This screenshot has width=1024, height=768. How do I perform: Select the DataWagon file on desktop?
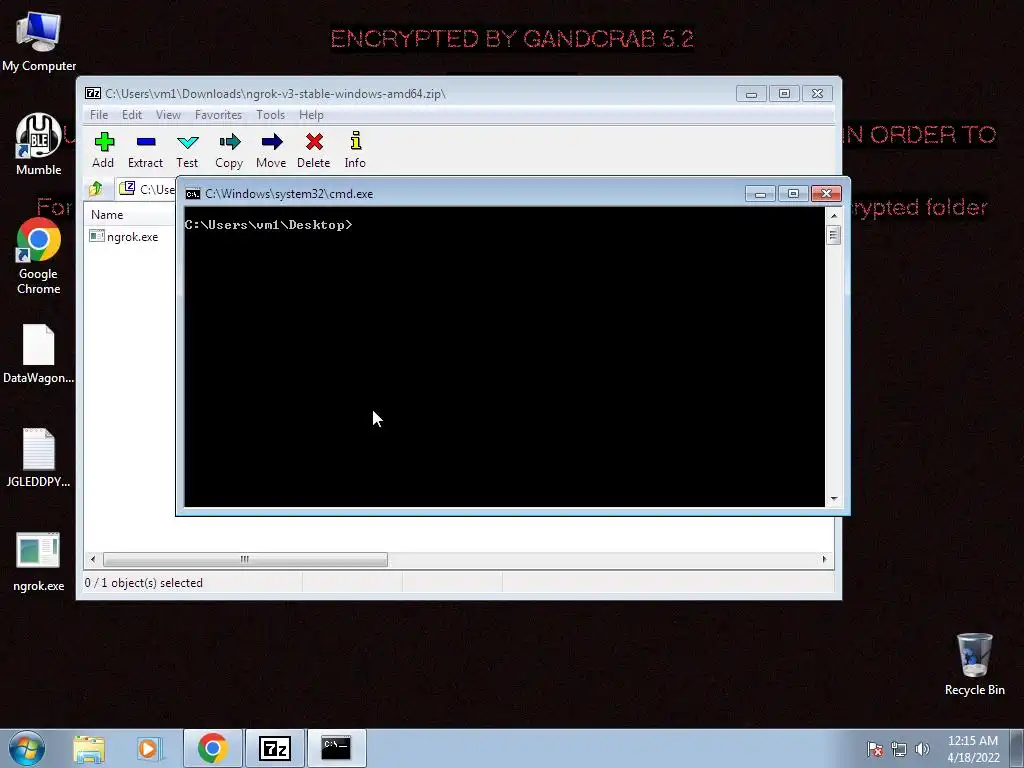point(39,354)
